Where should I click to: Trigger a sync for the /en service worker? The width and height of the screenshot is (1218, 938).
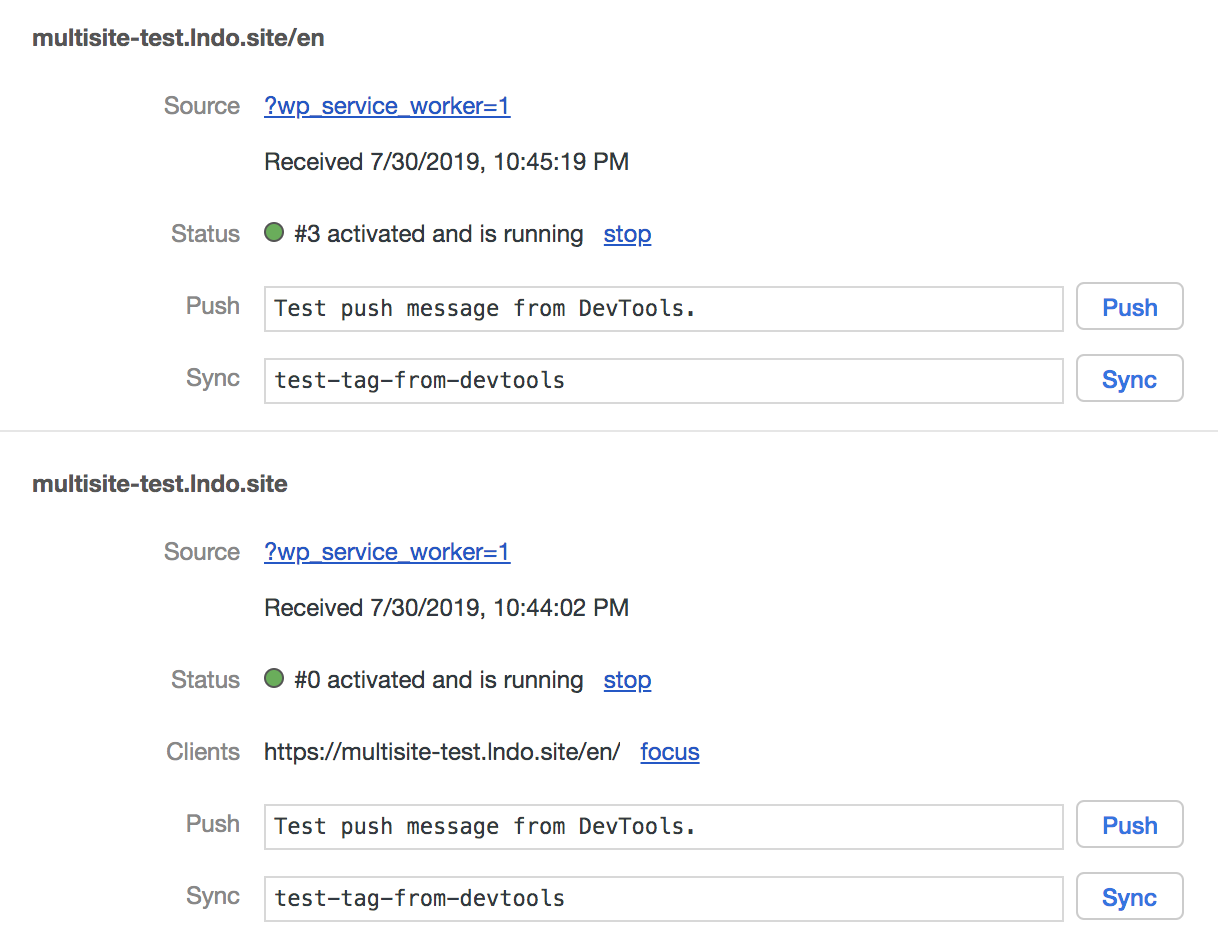pos(1129,379)
